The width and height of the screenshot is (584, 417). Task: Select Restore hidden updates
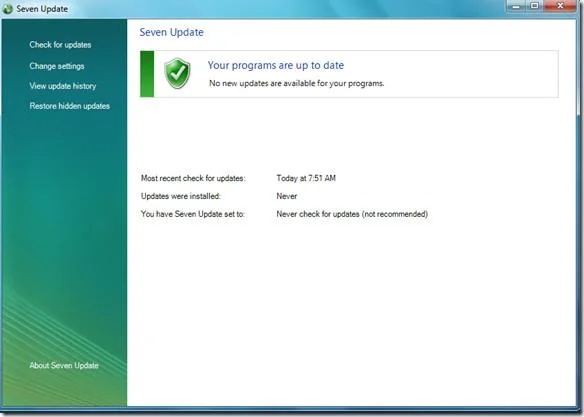coord(70,106)
